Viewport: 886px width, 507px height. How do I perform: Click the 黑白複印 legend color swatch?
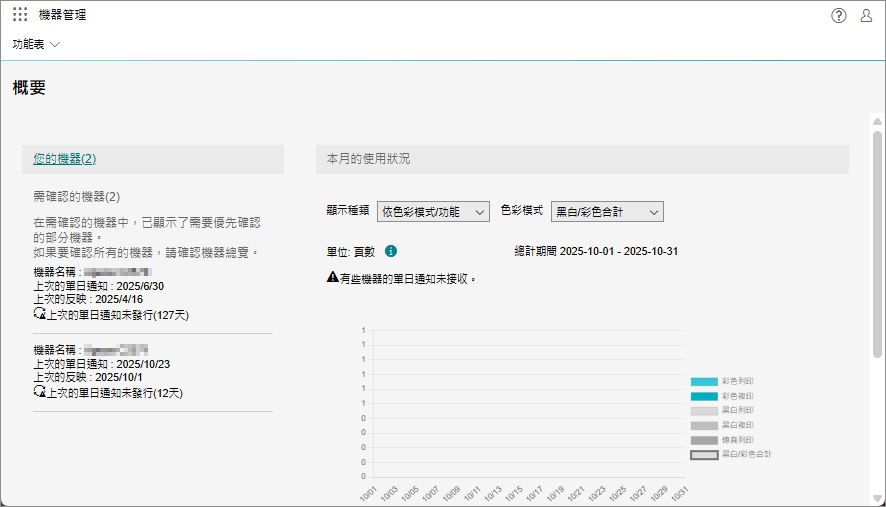(x=704, y=426)
